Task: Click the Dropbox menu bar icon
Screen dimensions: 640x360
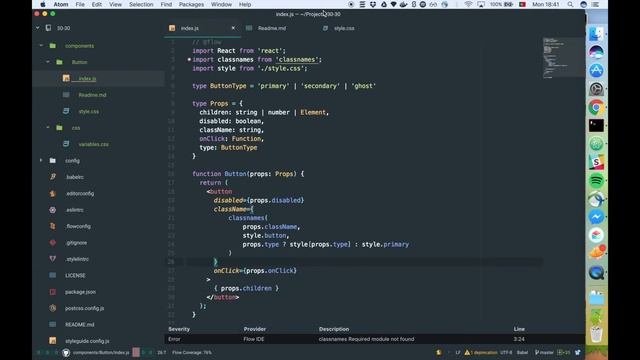Action: coord(373,4)
